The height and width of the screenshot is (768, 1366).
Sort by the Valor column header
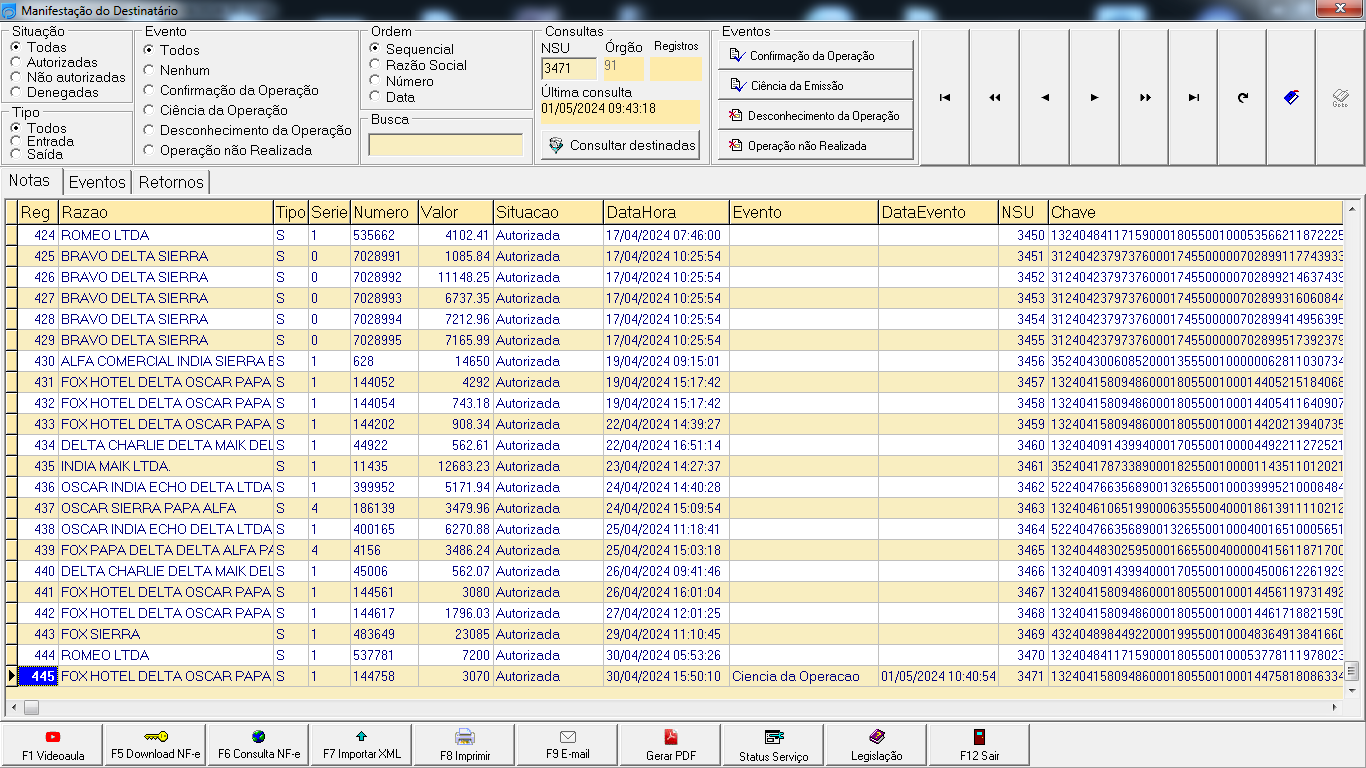[455, 212]
